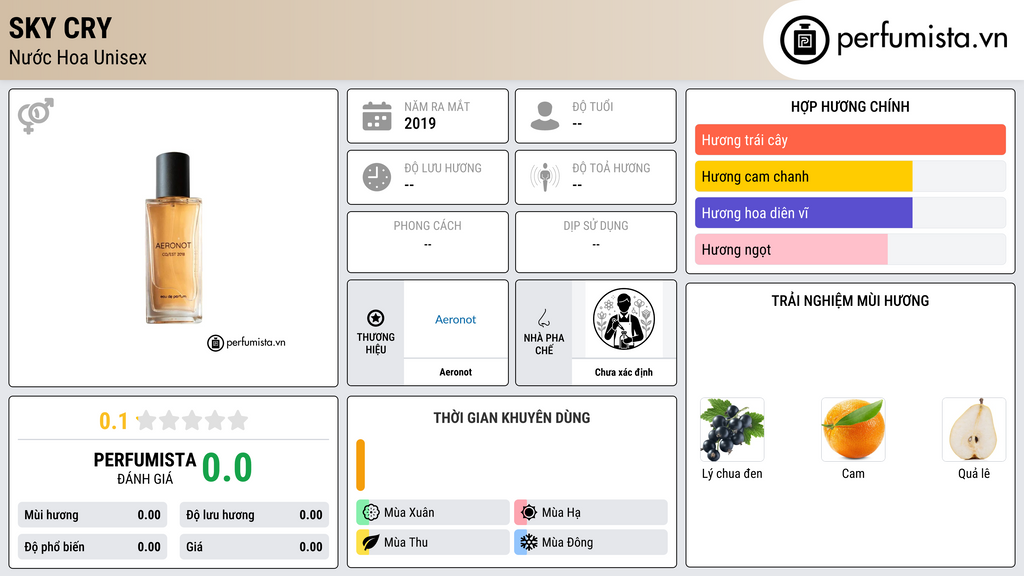Image resolution: width=1024 pixels, height=576 pixels.
Task: Click the unisex gender symbol icon
Action: [x=35, y=116]
